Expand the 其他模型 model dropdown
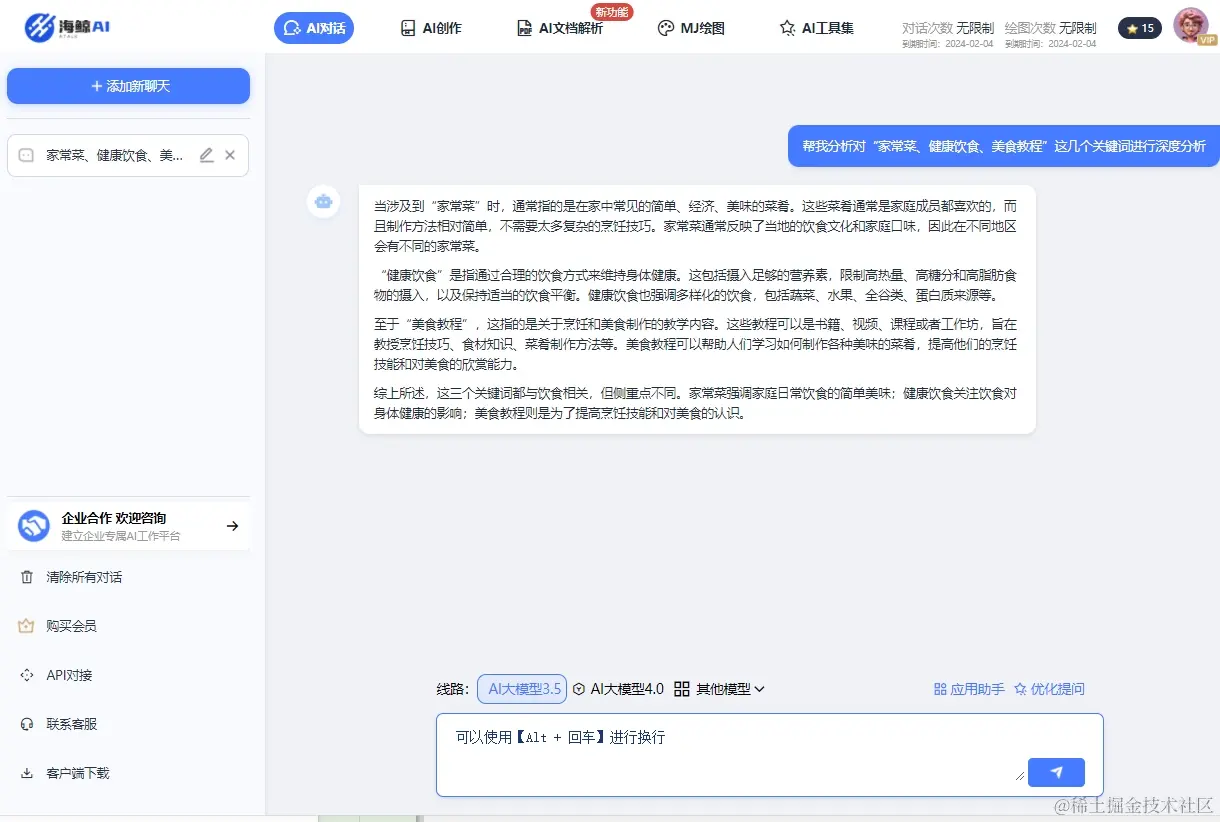Viewport: 1220px width, 822px height. [719, 688]
